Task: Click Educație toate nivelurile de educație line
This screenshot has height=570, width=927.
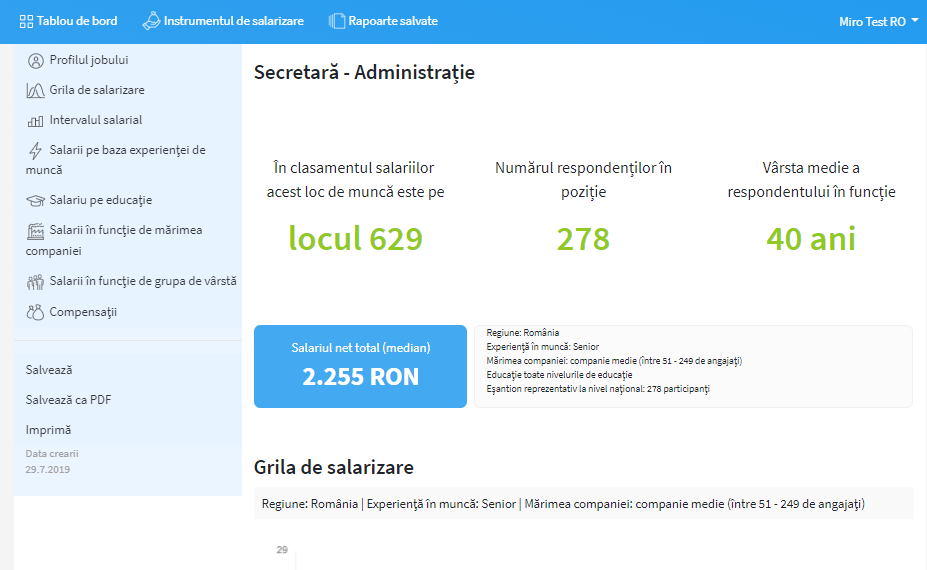Action: [x=559, y=375]
